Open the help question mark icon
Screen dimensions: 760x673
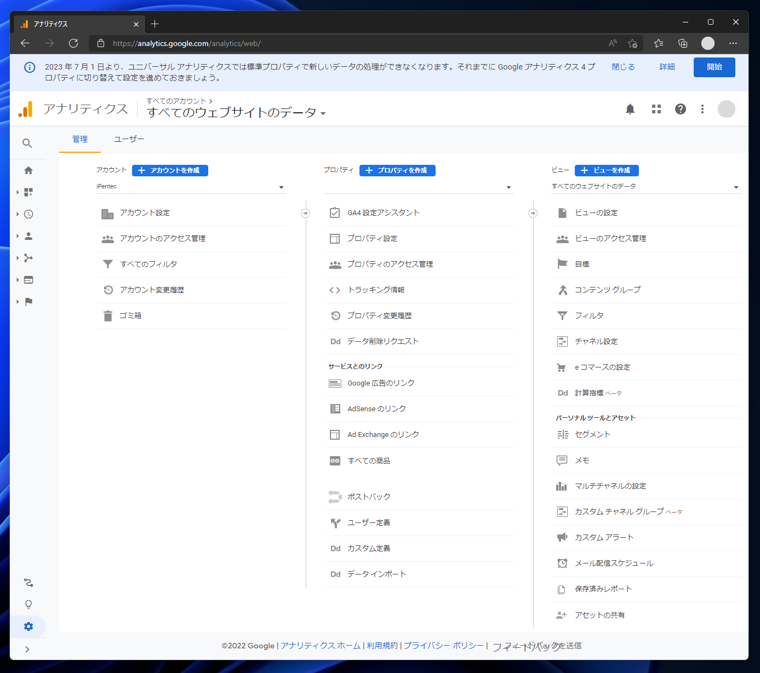pyautogui.click(x=681, y=110)
